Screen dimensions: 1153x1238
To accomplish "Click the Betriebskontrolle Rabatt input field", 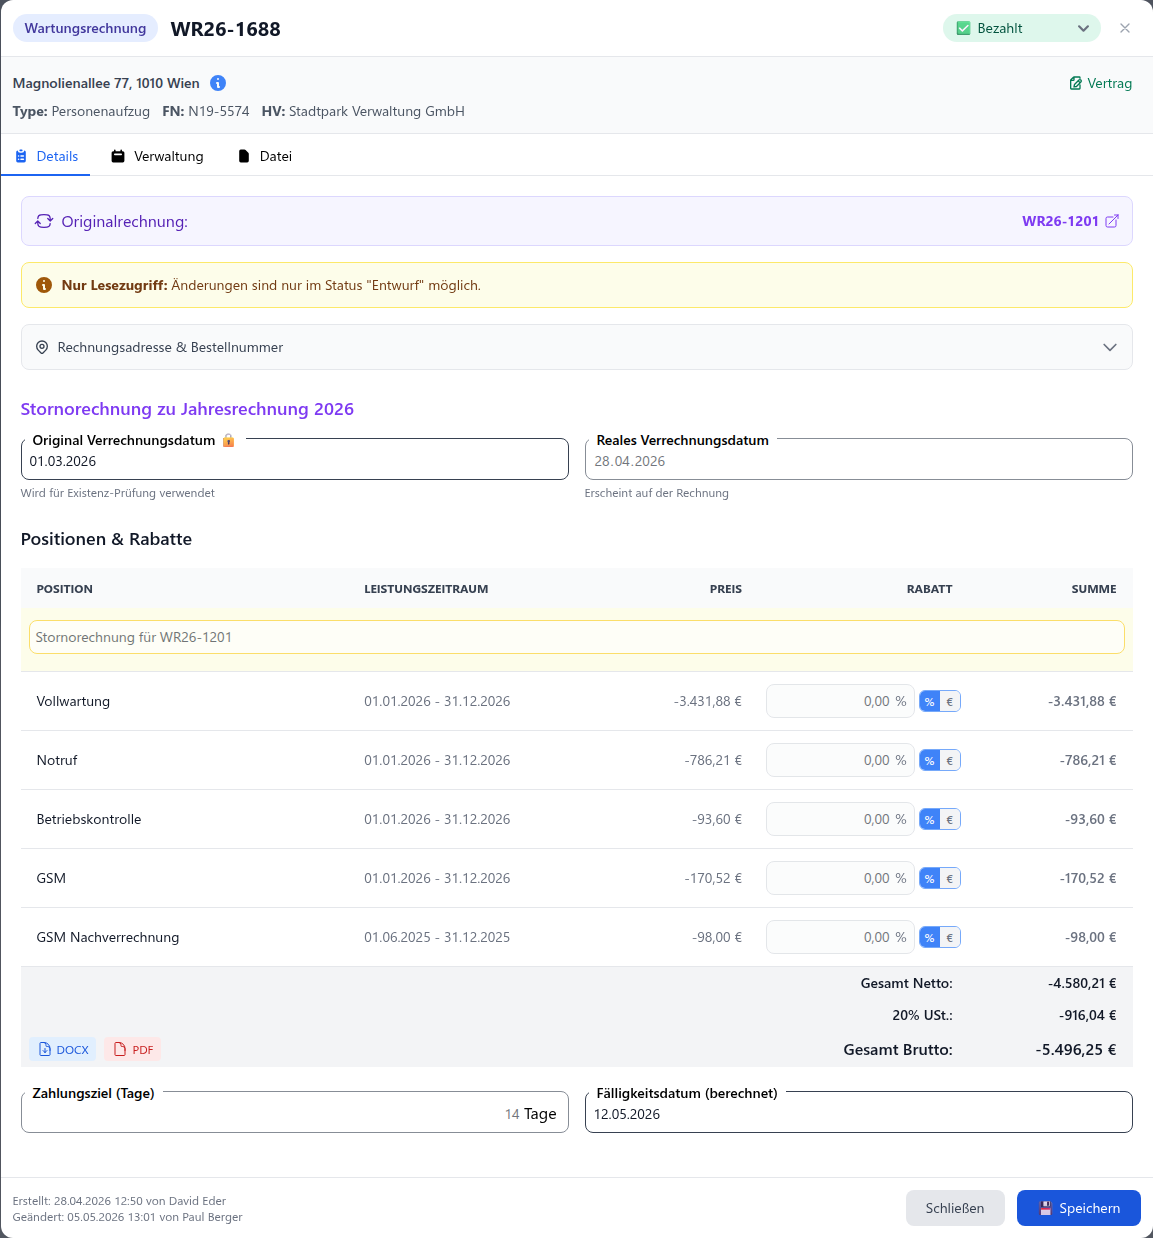I will (840, 819).
